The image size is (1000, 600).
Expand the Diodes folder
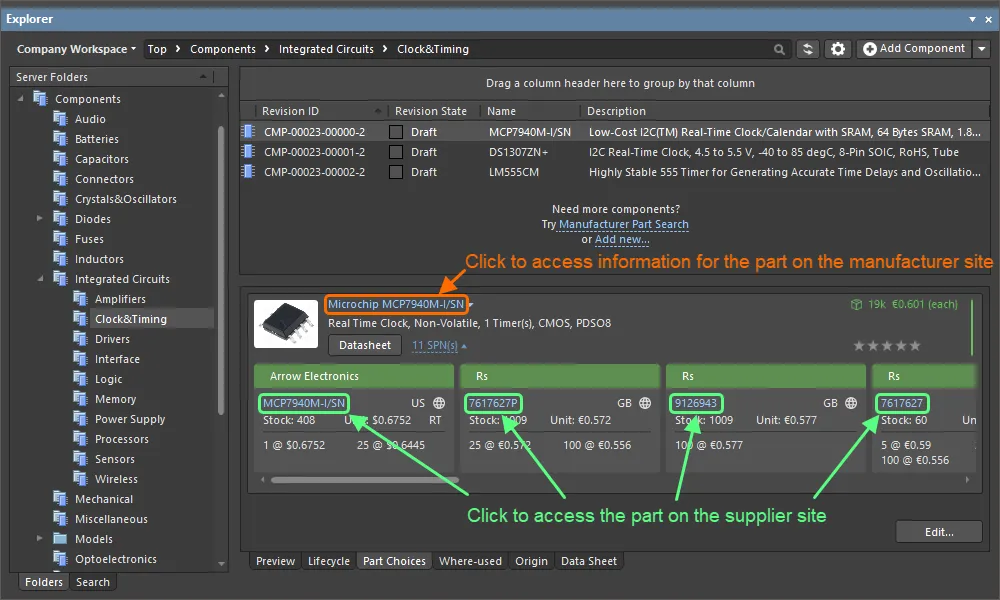point(40,218)
